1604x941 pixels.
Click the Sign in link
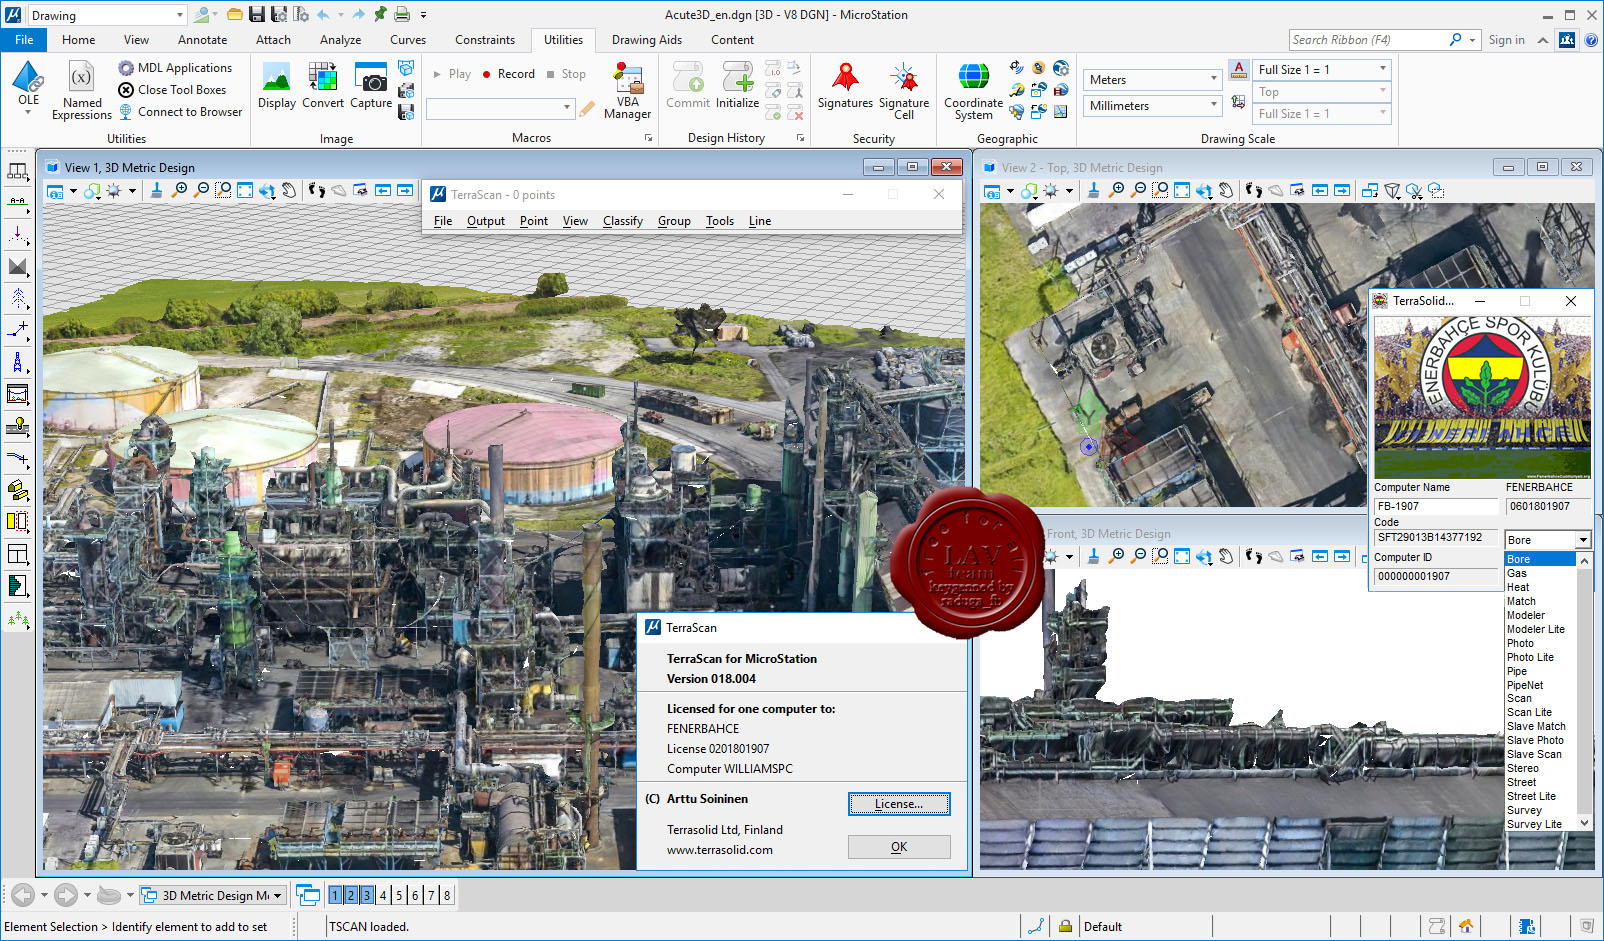point(1506,40)
